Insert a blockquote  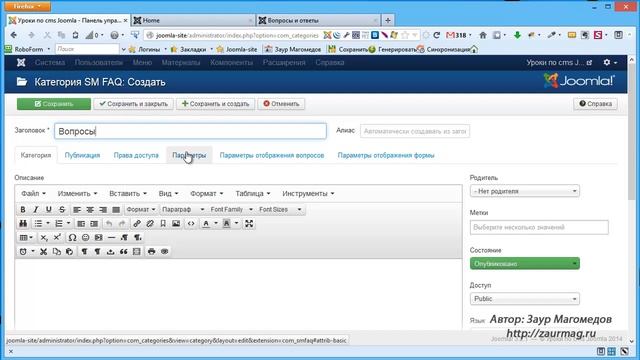pos(123,251)
